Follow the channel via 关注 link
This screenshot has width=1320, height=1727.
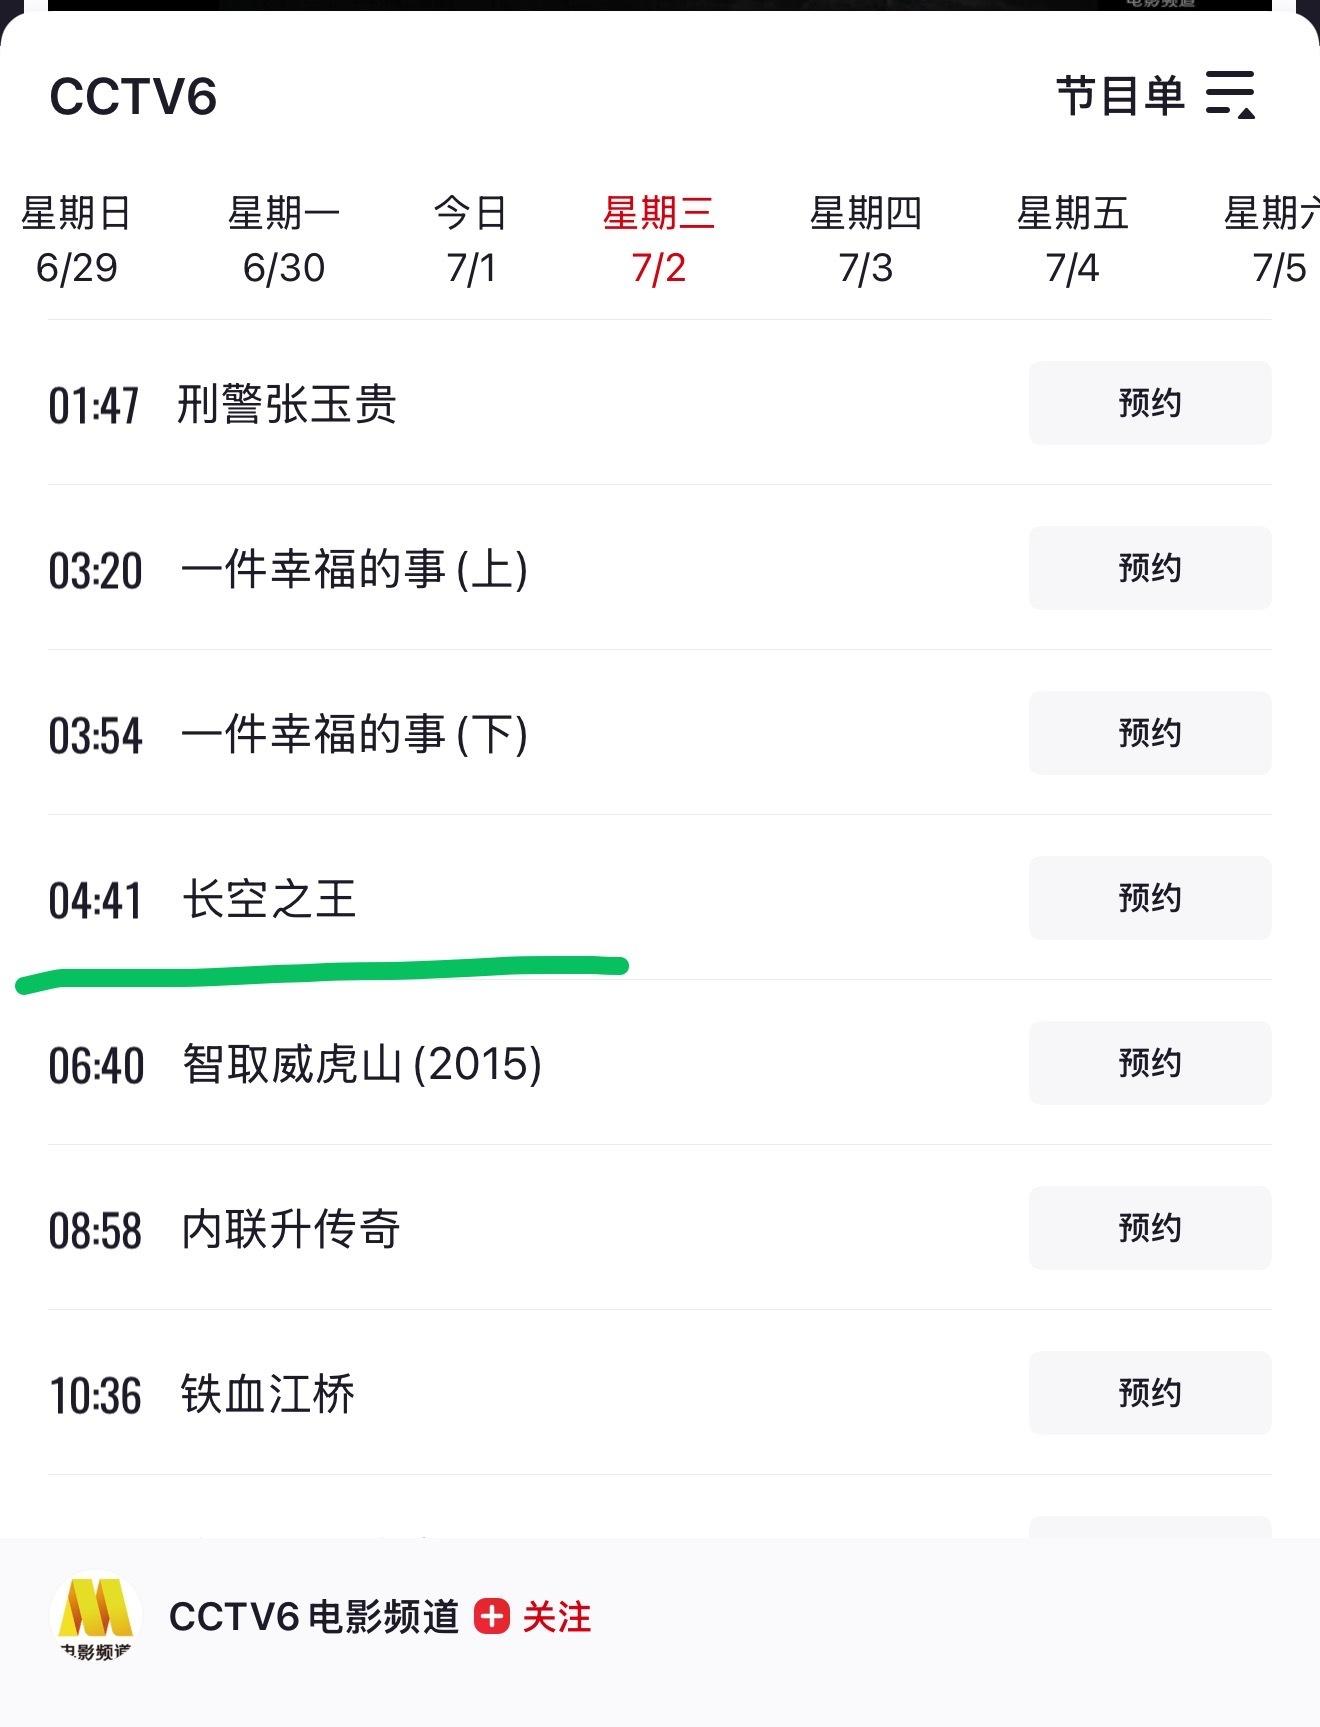[x=557, y=1616]
